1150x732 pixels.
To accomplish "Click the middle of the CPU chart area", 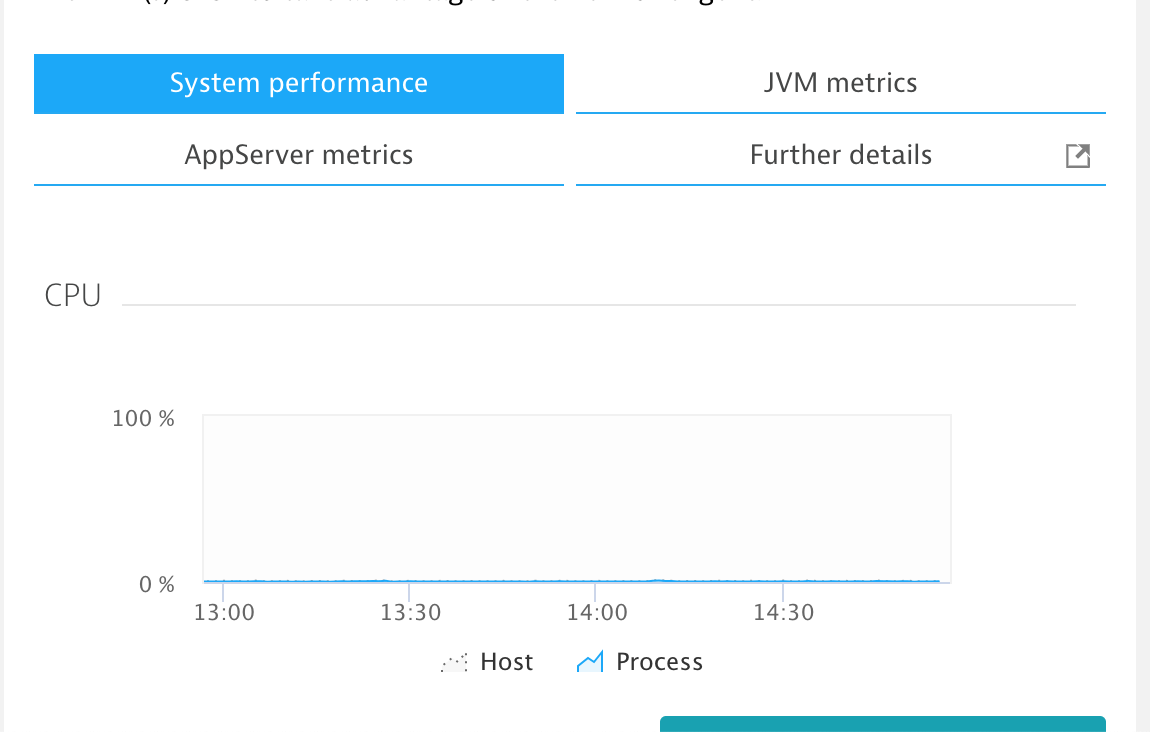I will click(x=577, y=498).
